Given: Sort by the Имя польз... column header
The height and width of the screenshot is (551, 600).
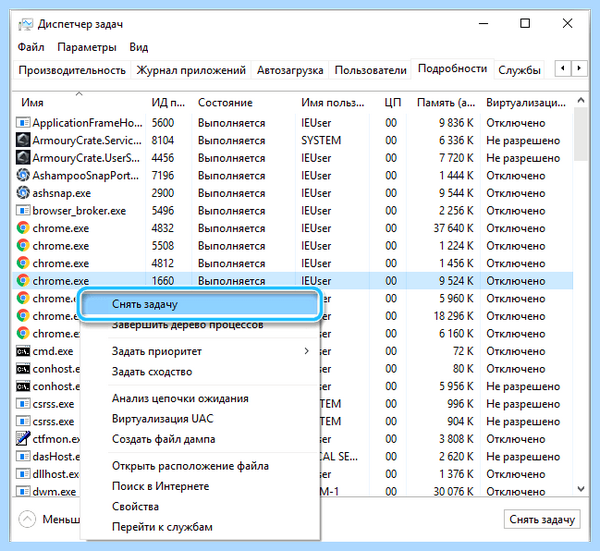Looking at the screenshot, I should [x=333, y=103].
